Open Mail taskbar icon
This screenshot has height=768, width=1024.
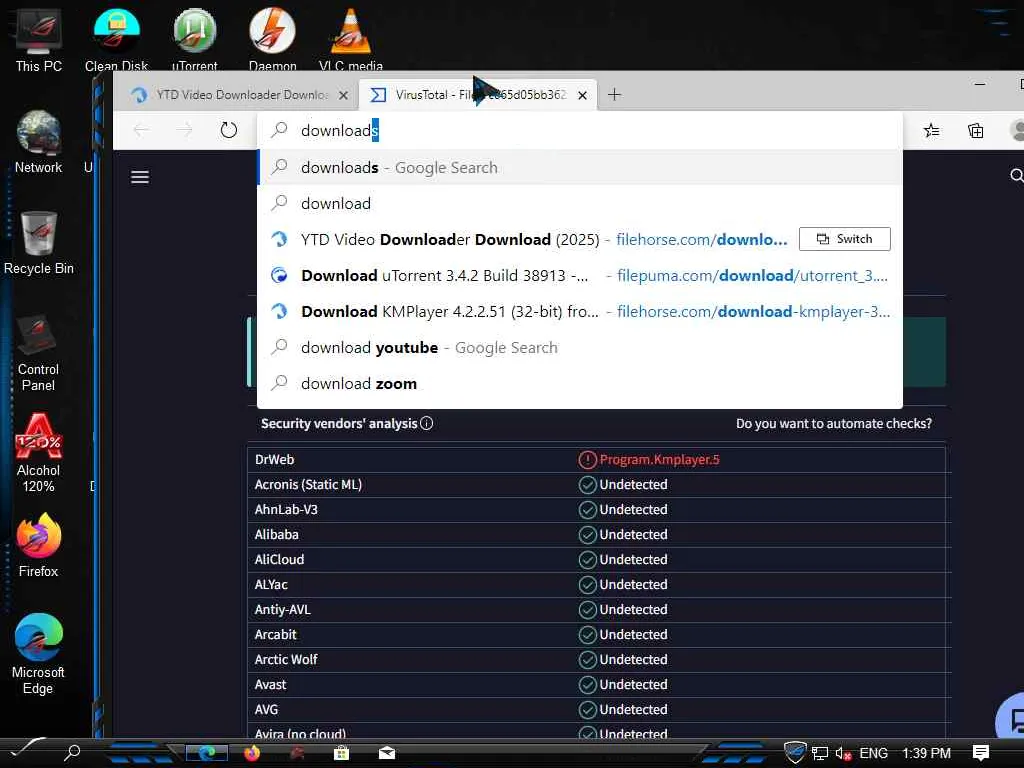click(x=387, y=753)
